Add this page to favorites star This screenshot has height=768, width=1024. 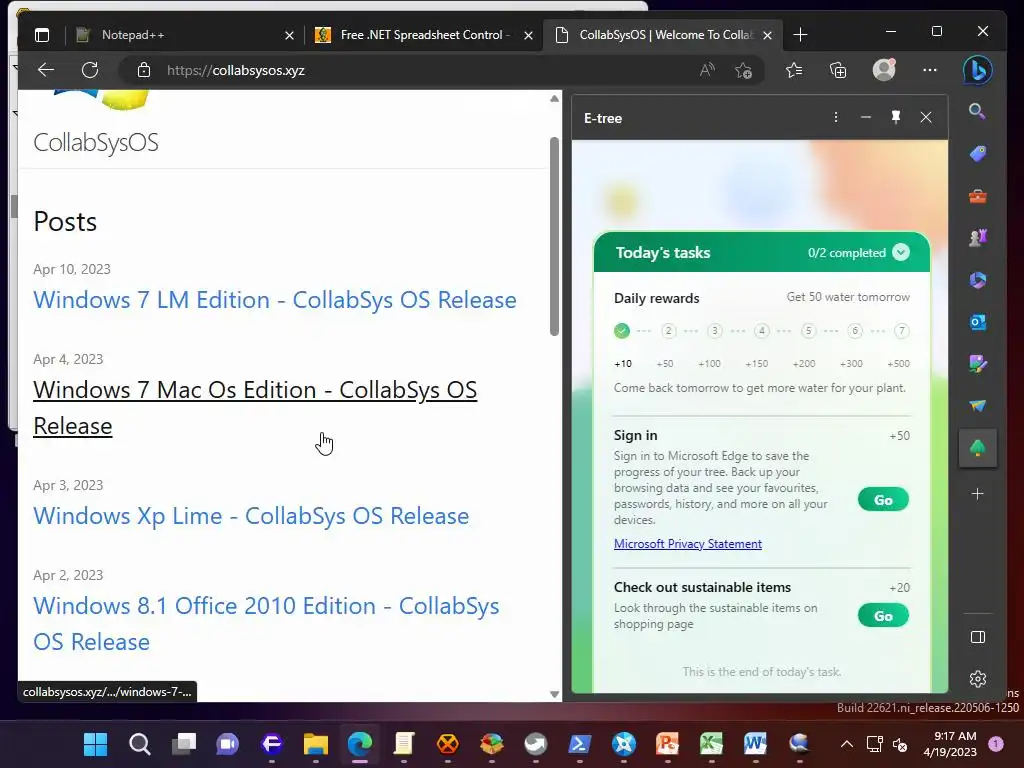[x=743, y=70]
